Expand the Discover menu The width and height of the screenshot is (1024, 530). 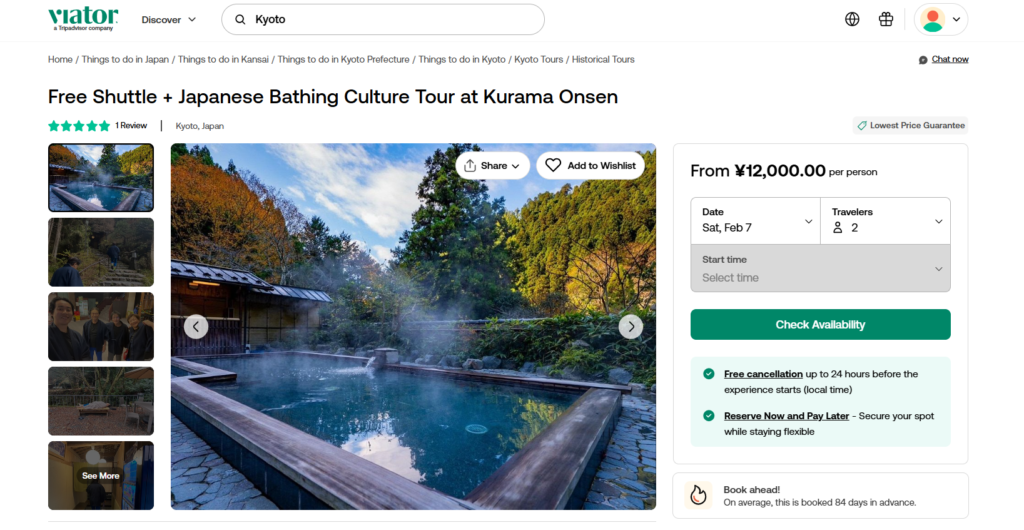(169, 19)
